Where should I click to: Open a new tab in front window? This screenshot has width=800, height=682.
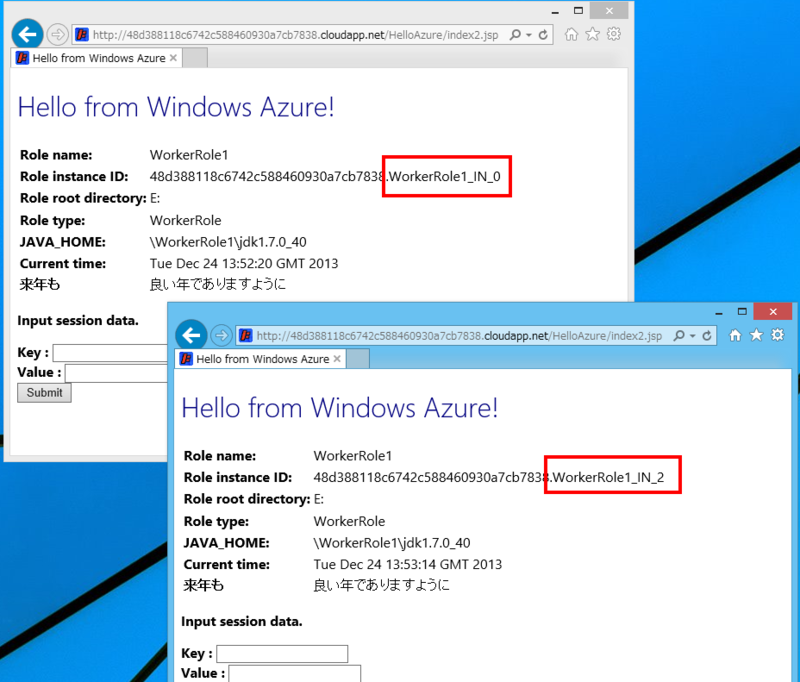[x=358, y=359]
